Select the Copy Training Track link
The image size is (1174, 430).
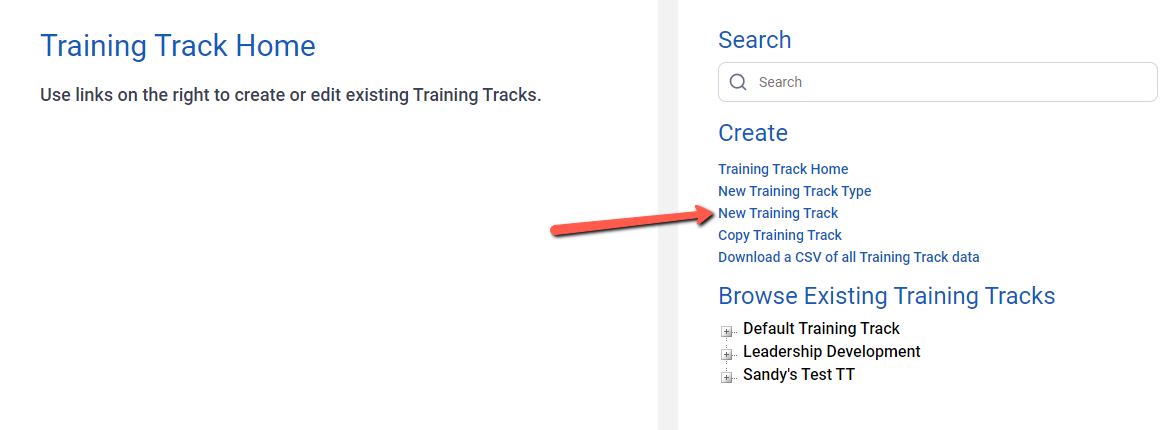pyautogui.click(x=779, y=234)
